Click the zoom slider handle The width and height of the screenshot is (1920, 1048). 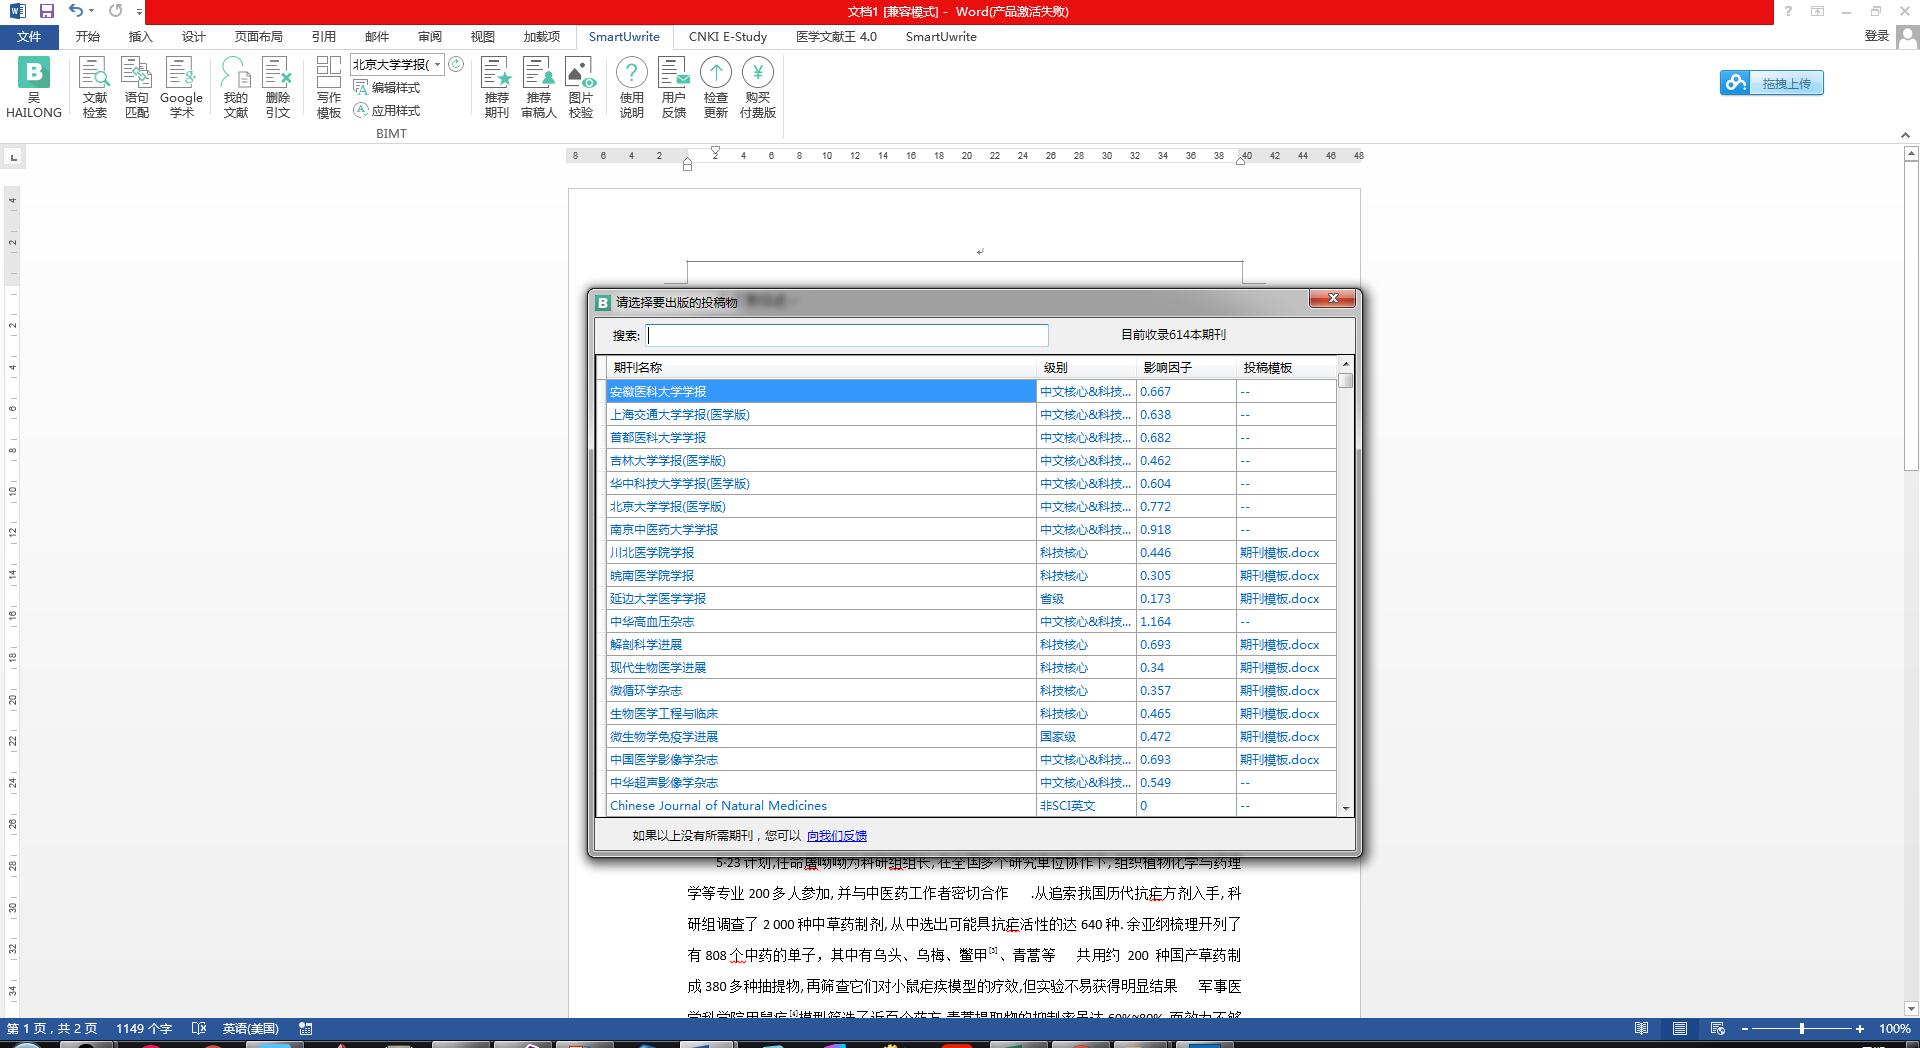pos(1802,1029)
